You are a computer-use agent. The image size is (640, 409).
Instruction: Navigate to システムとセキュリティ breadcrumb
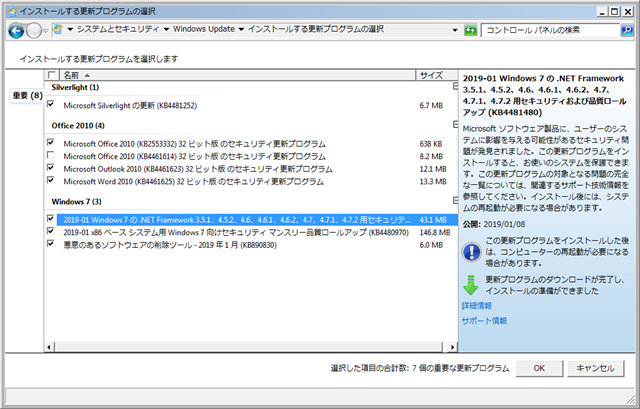click(118, 29)
